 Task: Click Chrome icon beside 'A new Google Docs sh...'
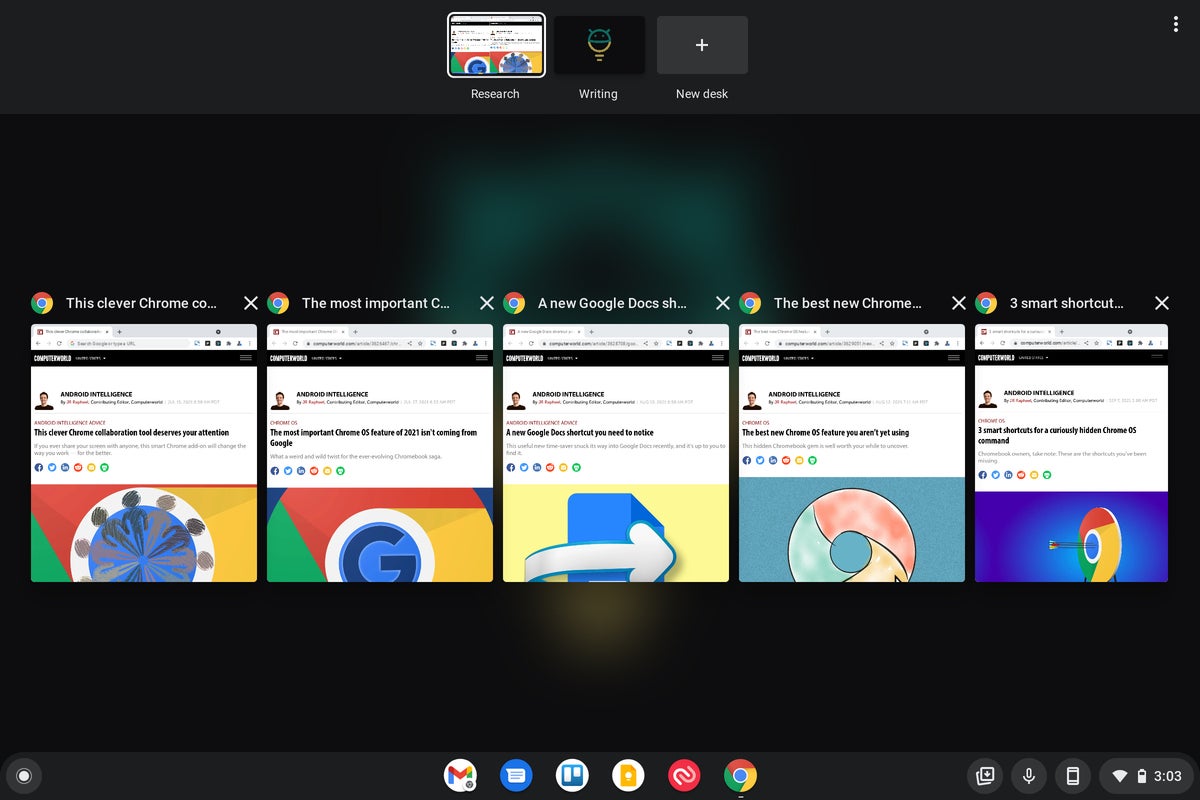pos(514,303)
